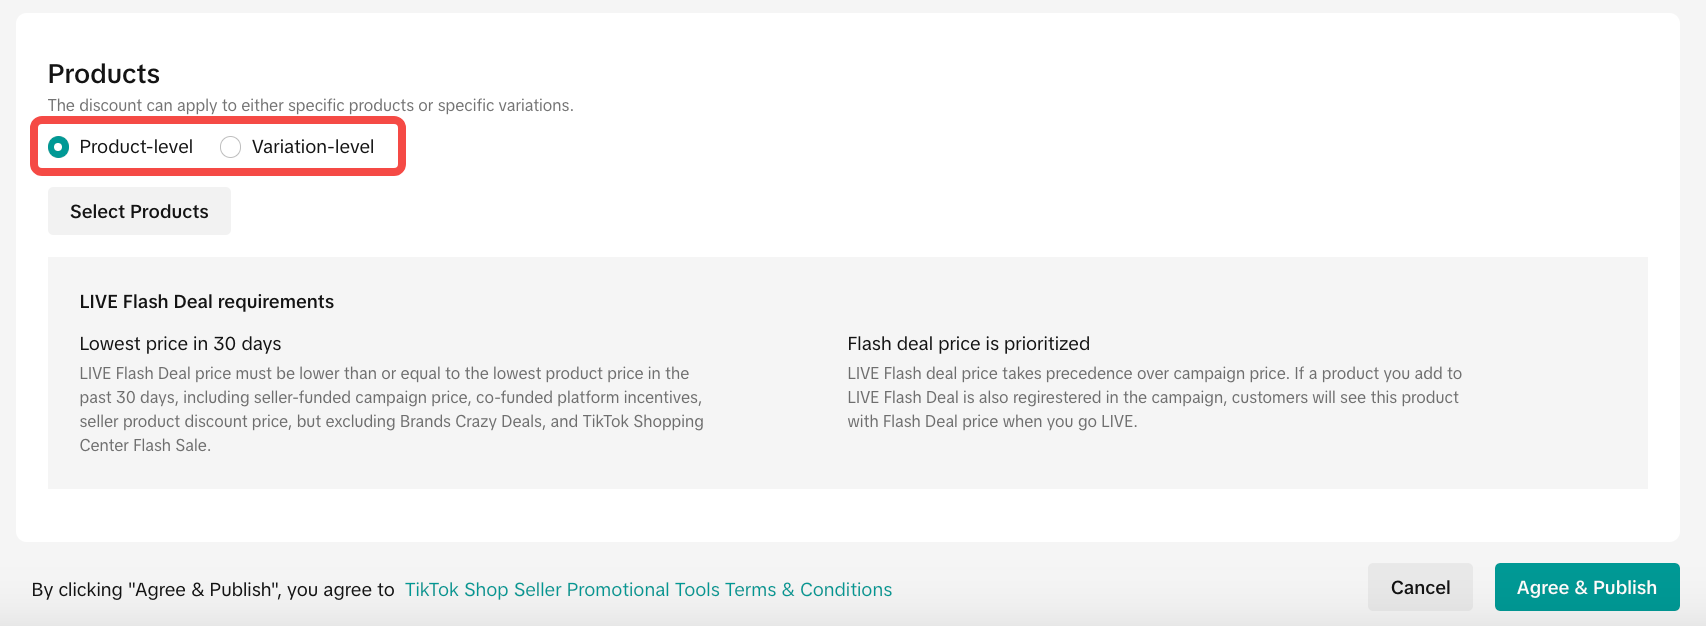Select the Product-level radio button
Screen dimensions: 1706x626
coord(59,147)
